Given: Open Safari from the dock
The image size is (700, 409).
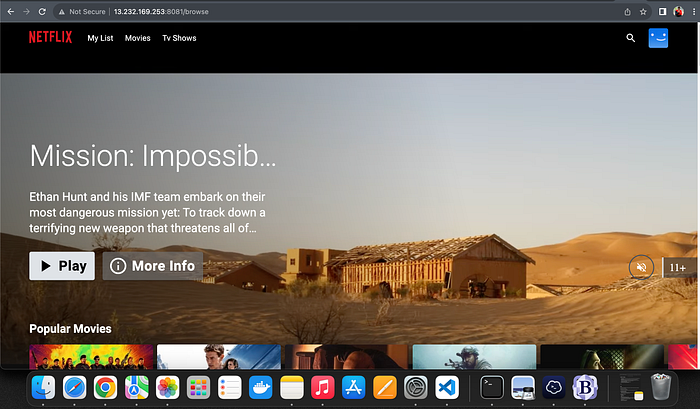Looking at the screenshot, I should [x=74, y=387].
